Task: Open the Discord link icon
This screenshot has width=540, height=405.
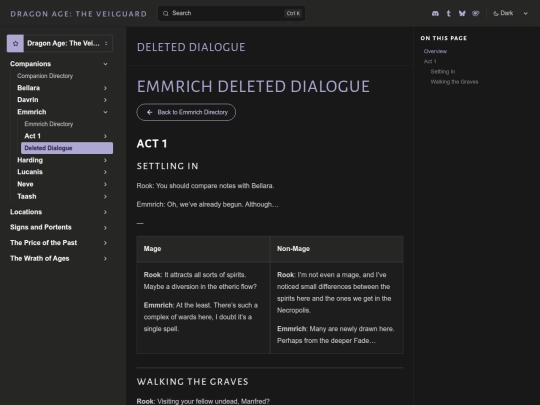Action: pyautogui.click(x=435, y=13)
